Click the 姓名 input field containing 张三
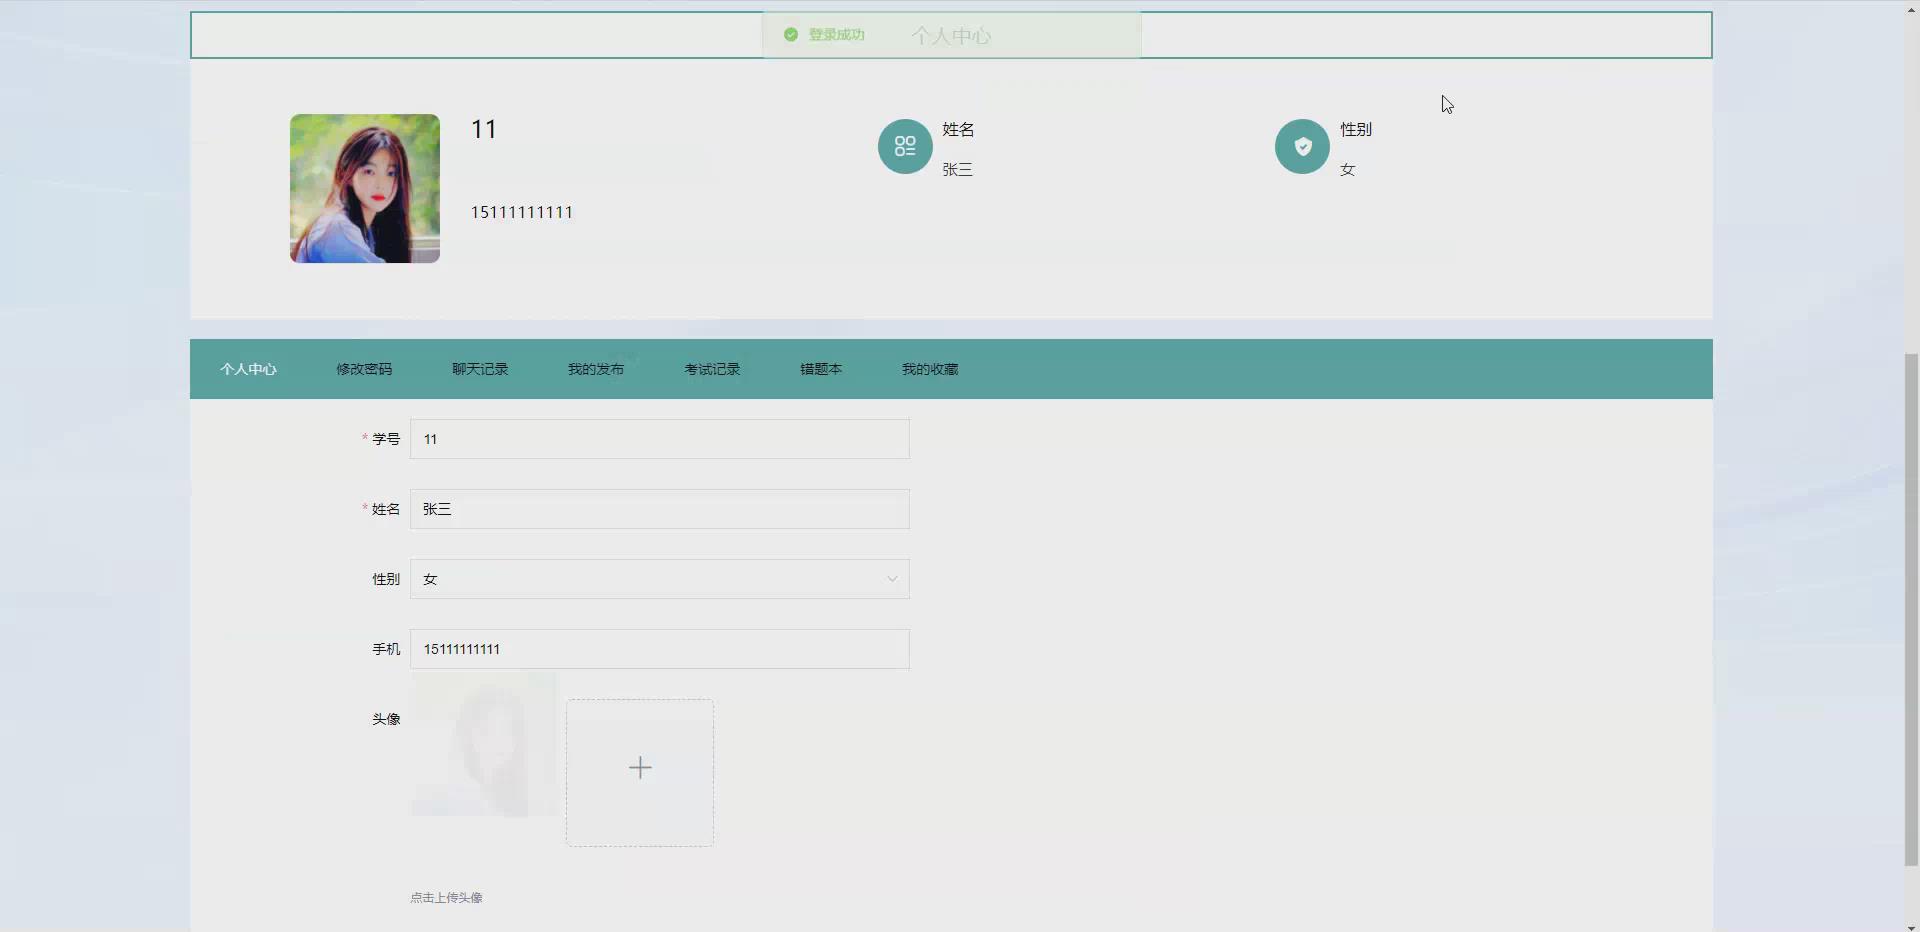This screenshot has height=932, width=1920. pyautogui.click(x=660, y=509)
